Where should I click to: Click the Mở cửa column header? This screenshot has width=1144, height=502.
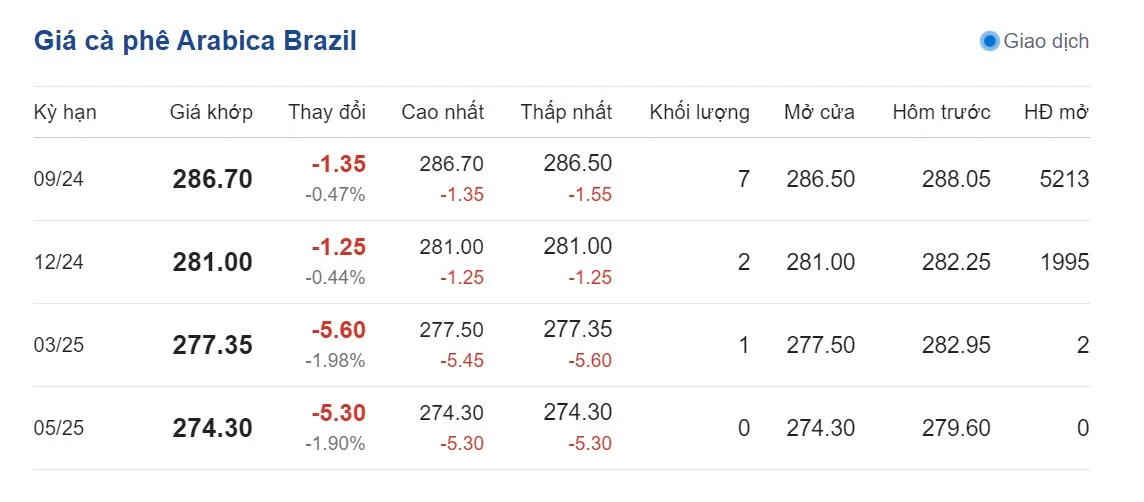819,112
